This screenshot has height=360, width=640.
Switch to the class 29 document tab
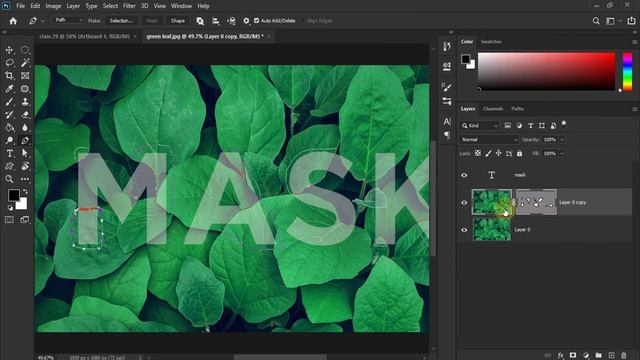pos(84,36)
